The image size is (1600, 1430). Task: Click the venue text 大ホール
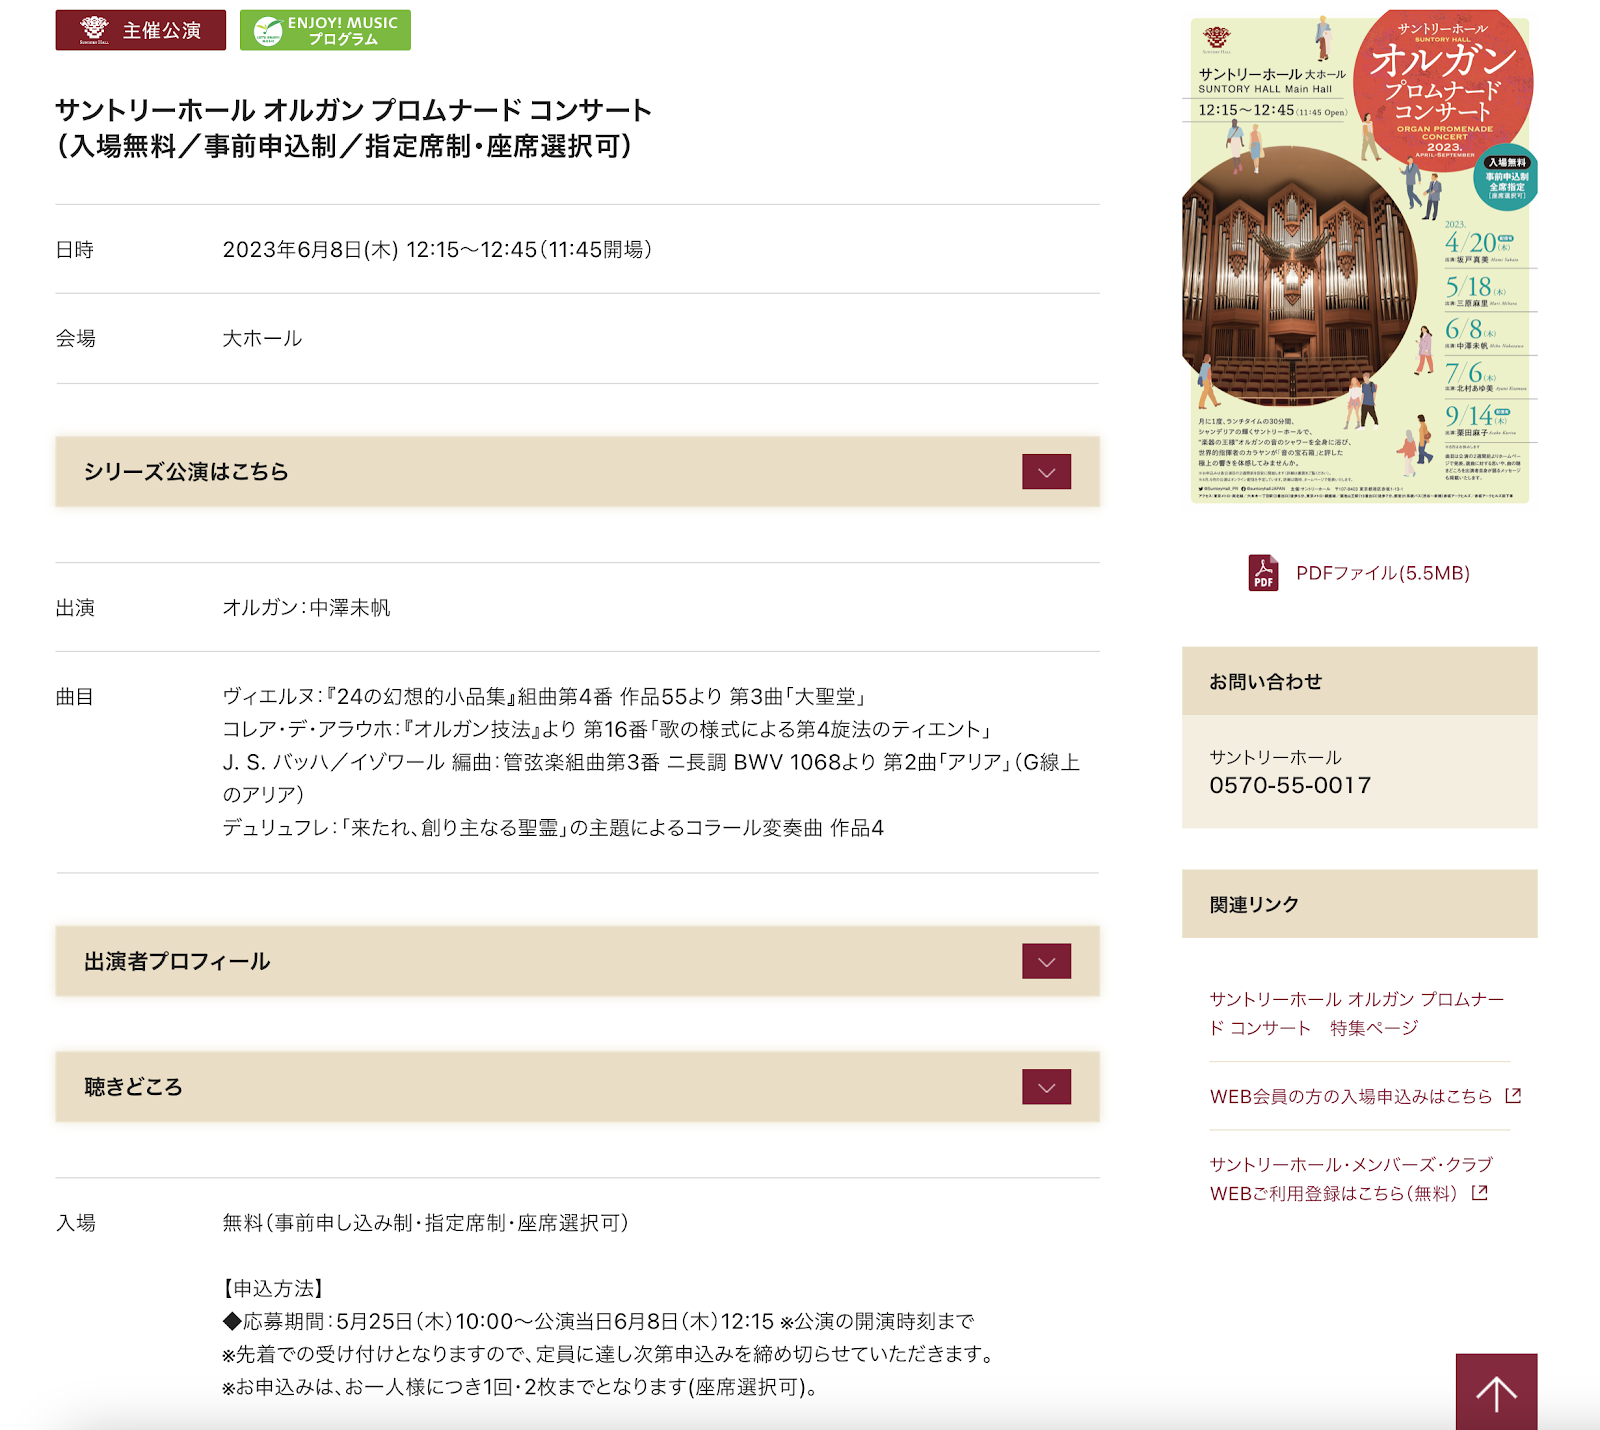[262, 339]
